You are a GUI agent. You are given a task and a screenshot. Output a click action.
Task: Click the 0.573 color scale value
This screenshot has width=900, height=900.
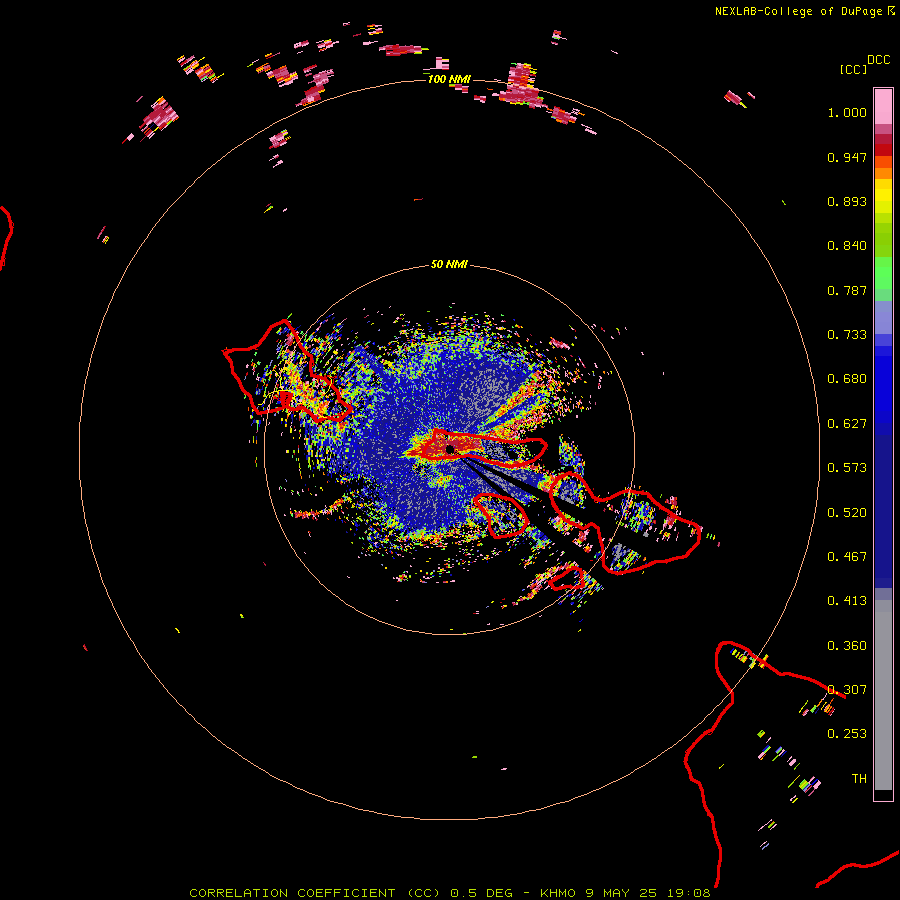pyautogui.click(x=847, y=468)
